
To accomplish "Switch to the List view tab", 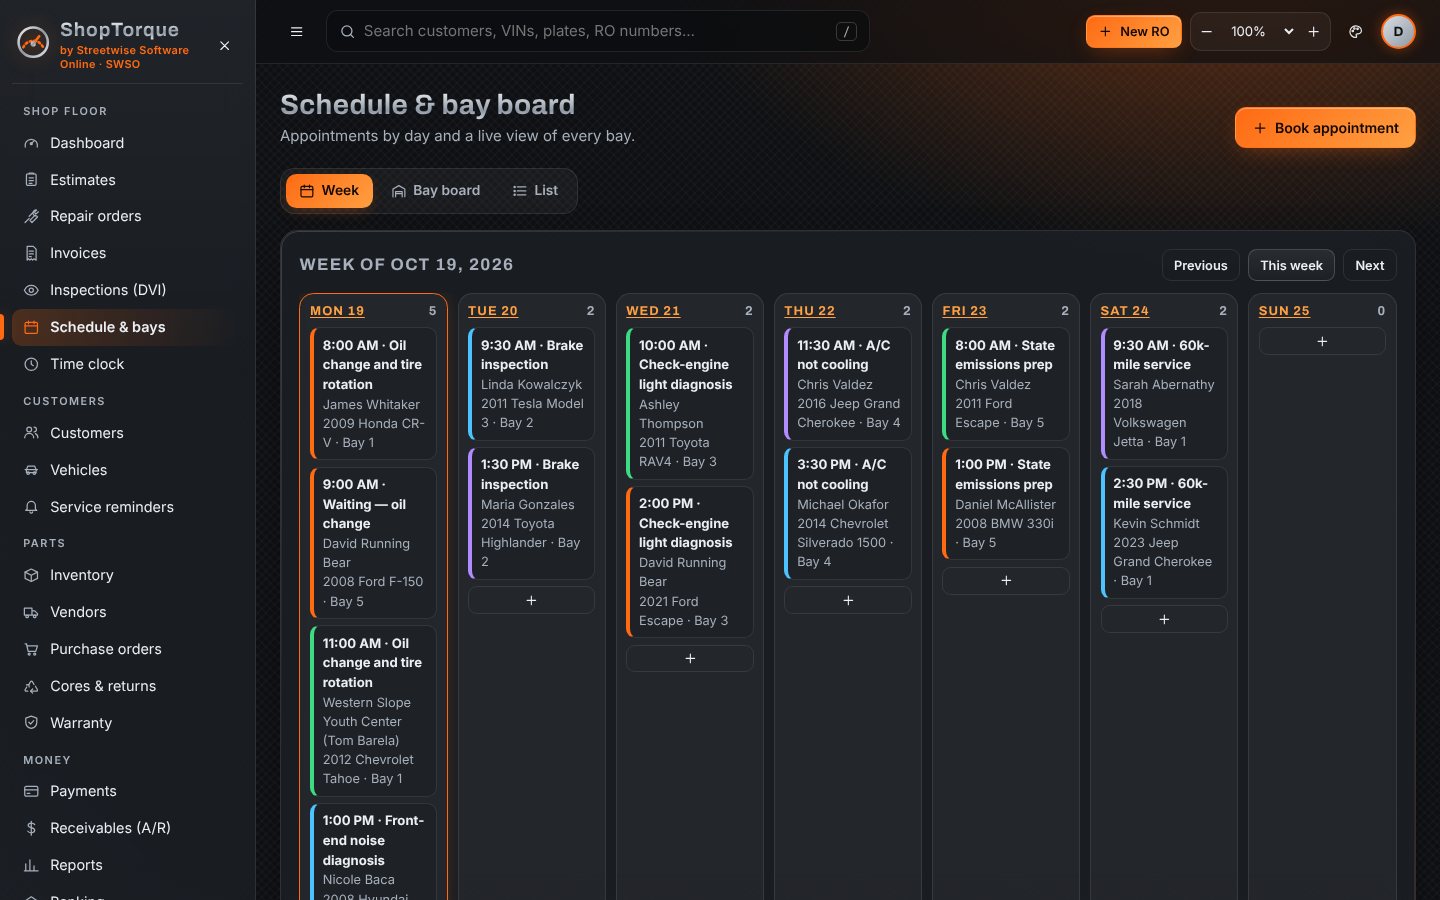I will click(x=535, y=191).
